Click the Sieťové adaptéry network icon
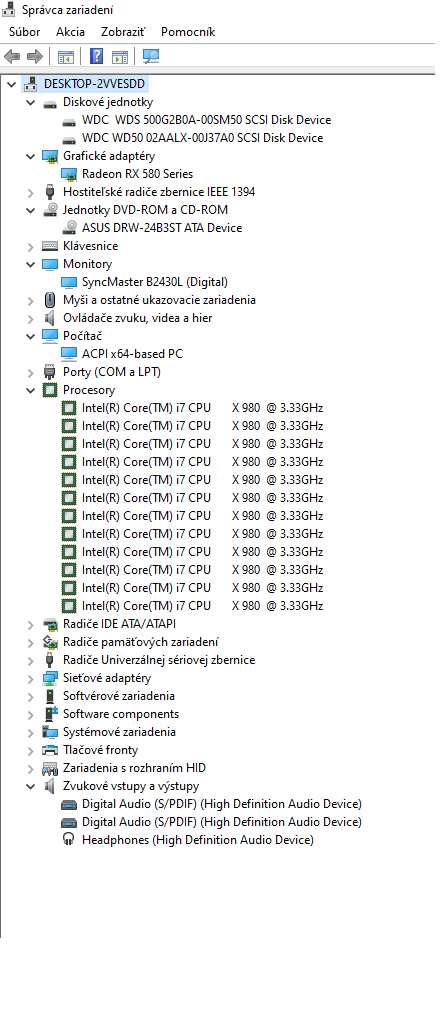Image resolution: width=444 pixels, height=1034 pixels. tap(49, 678)
